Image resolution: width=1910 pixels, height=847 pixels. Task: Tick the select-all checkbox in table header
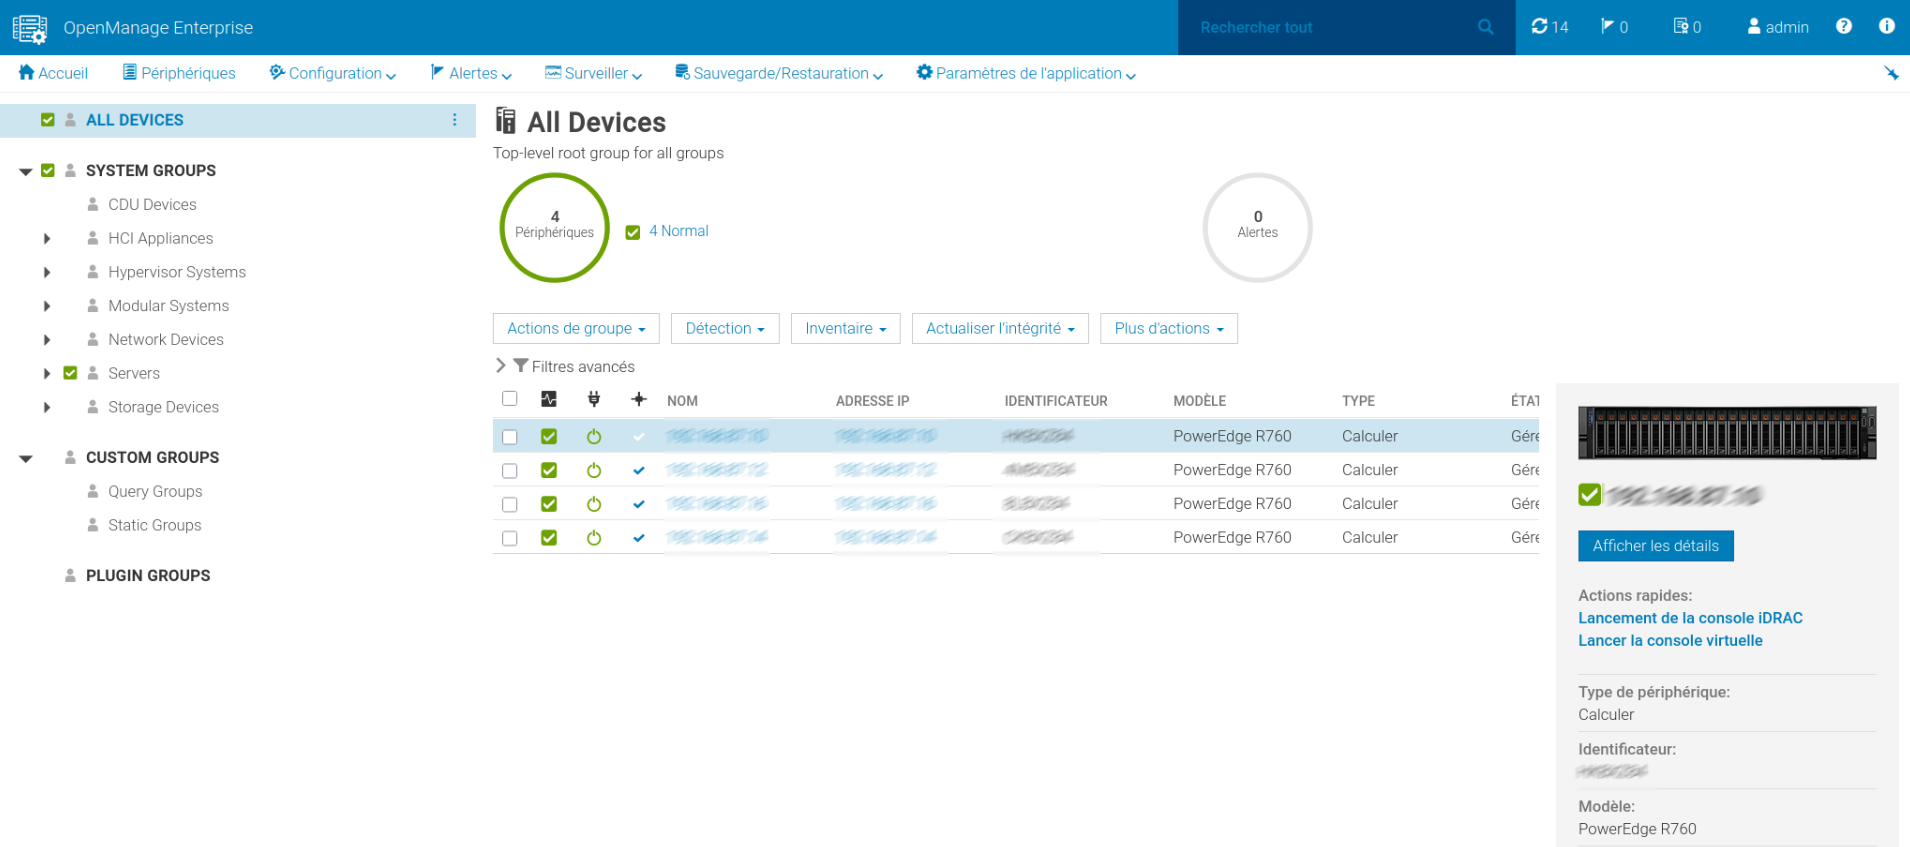(510, 399)
